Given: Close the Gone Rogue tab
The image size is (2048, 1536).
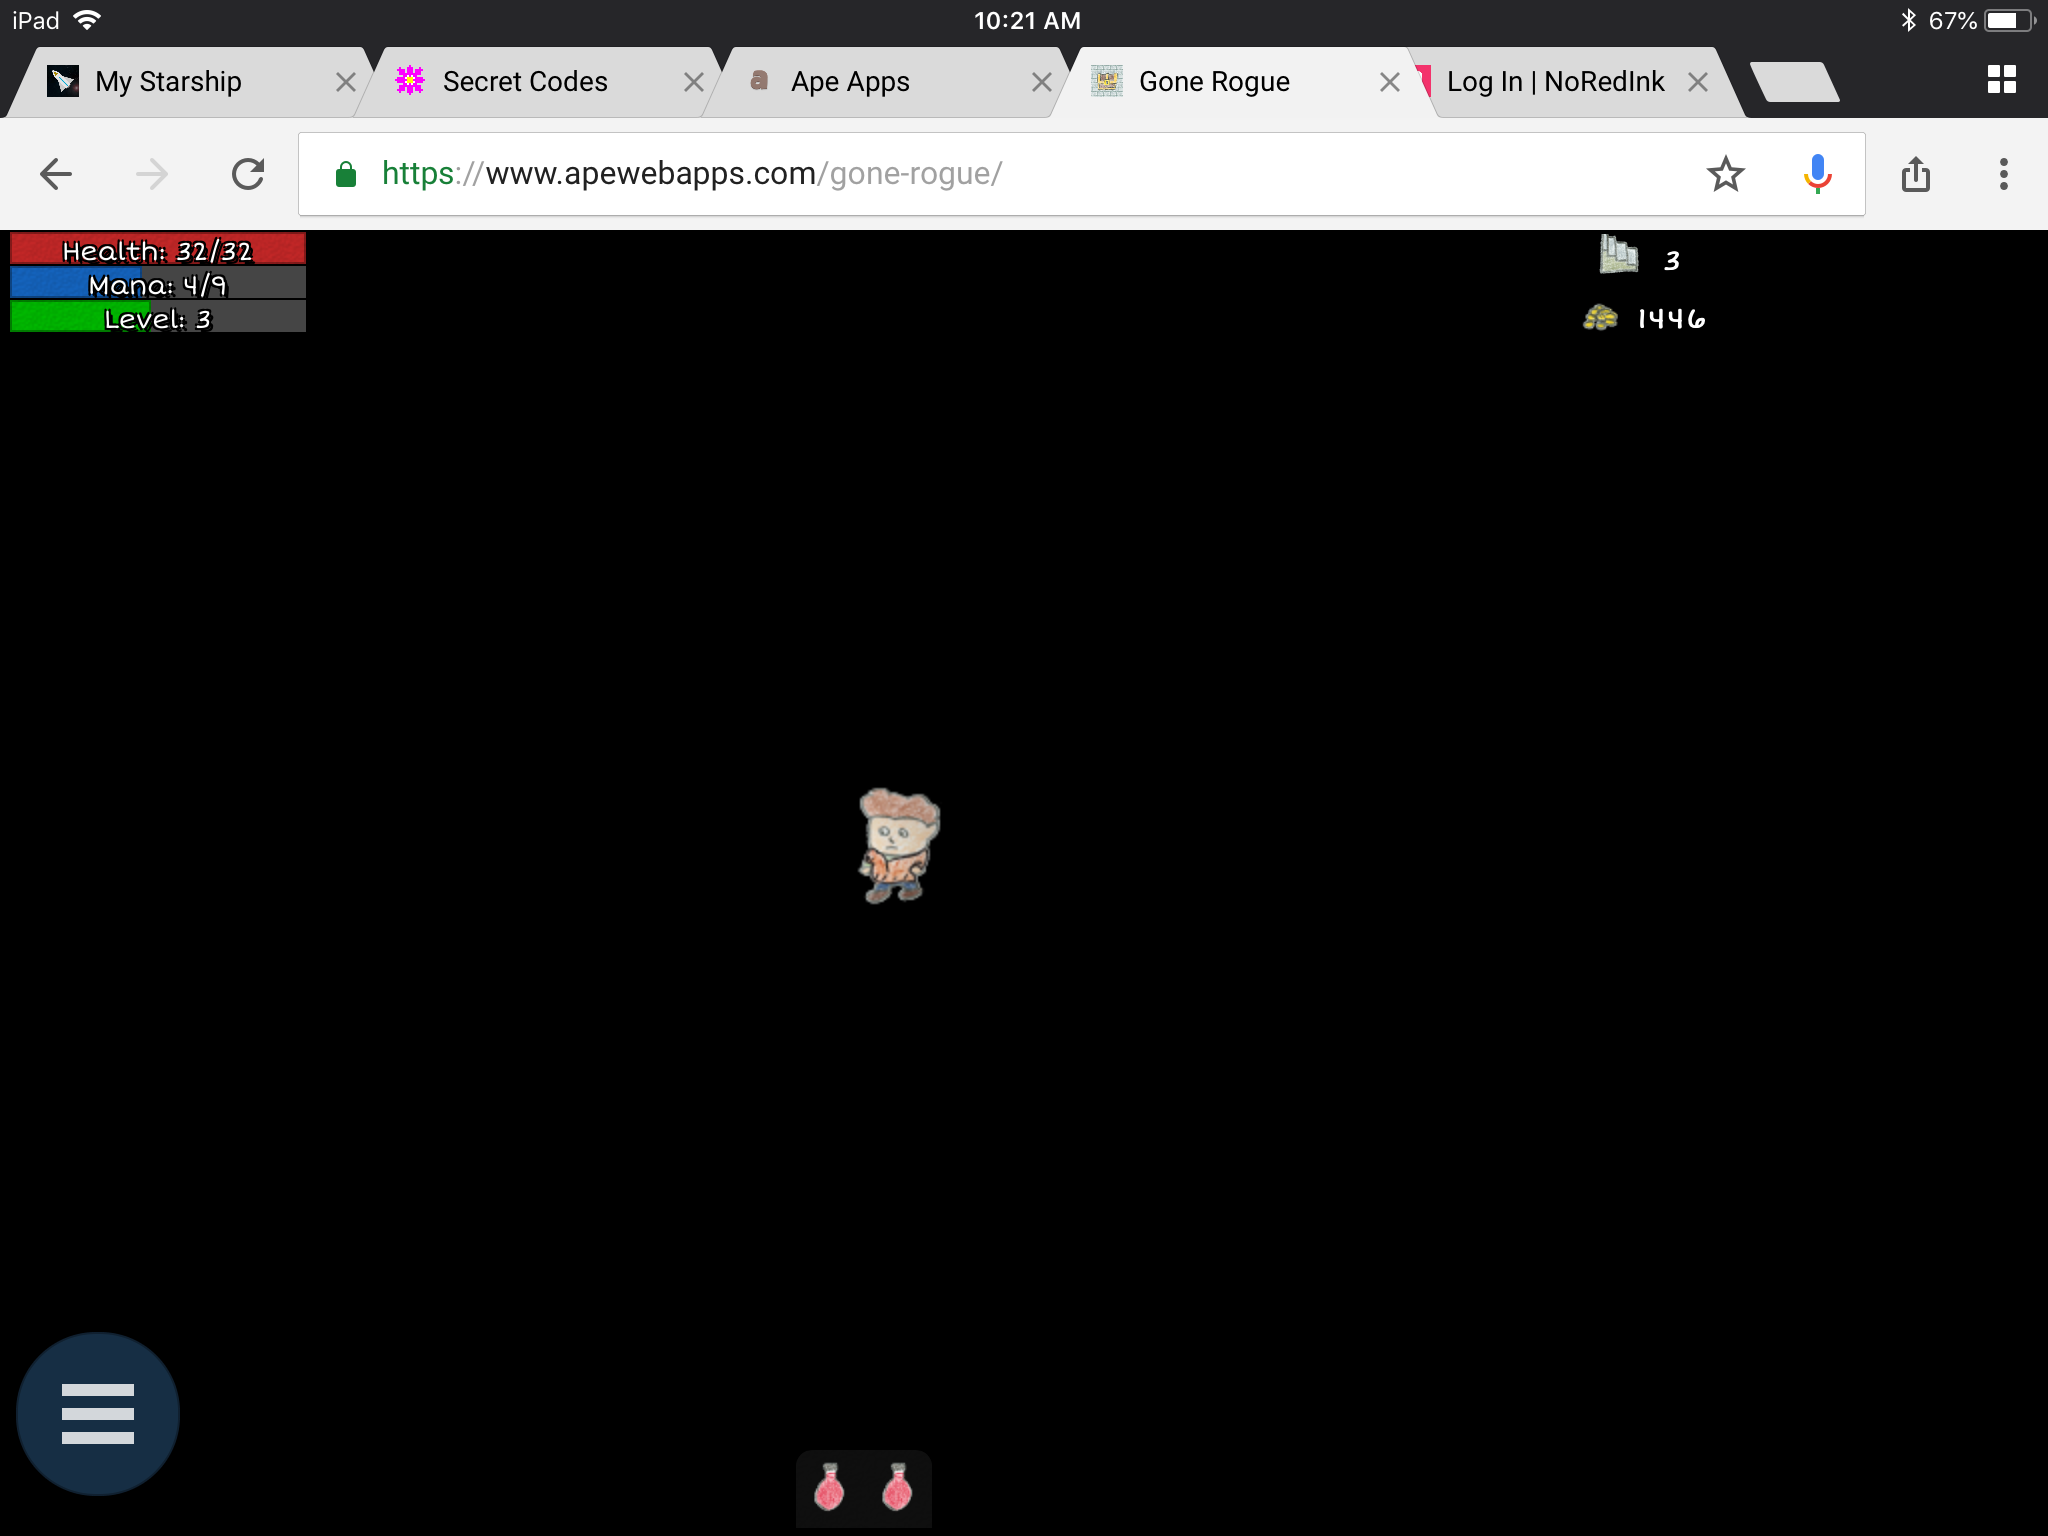Looking at the screenshot, I should (1389, 82).
